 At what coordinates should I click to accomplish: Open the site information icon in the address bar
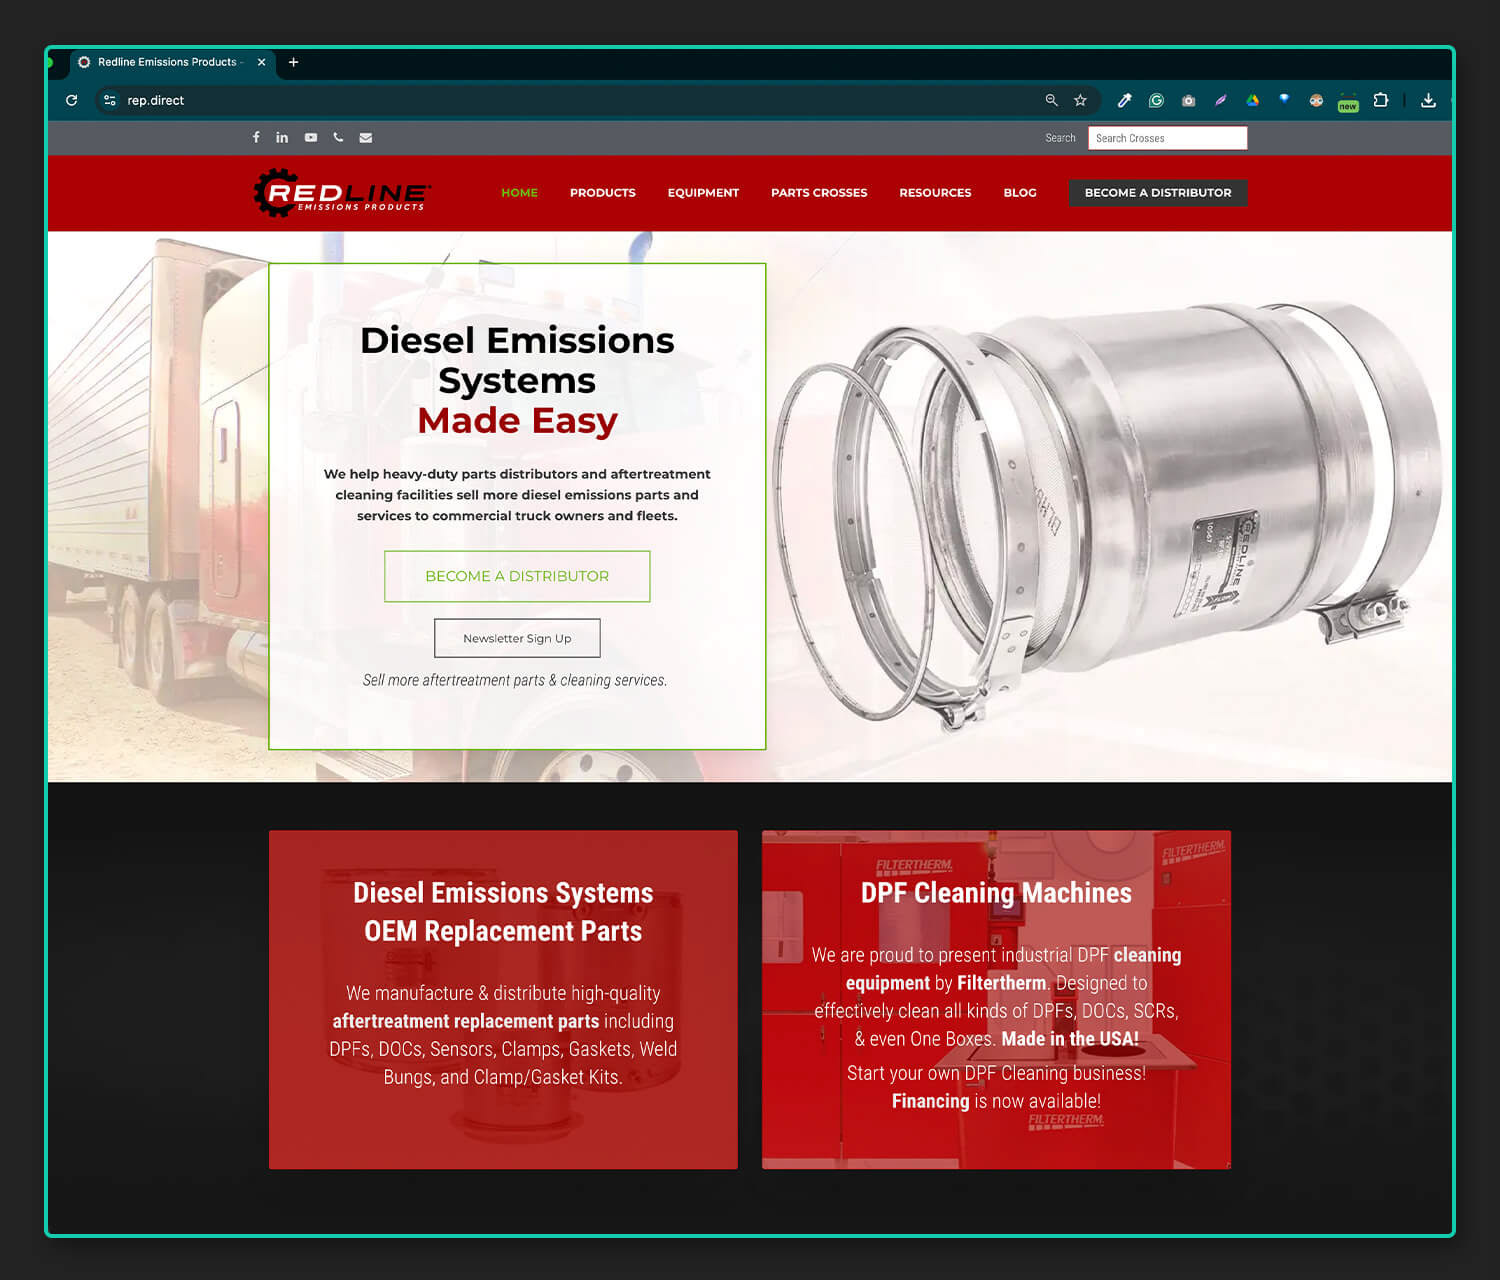pyautogui.click(x=110, y=100)
